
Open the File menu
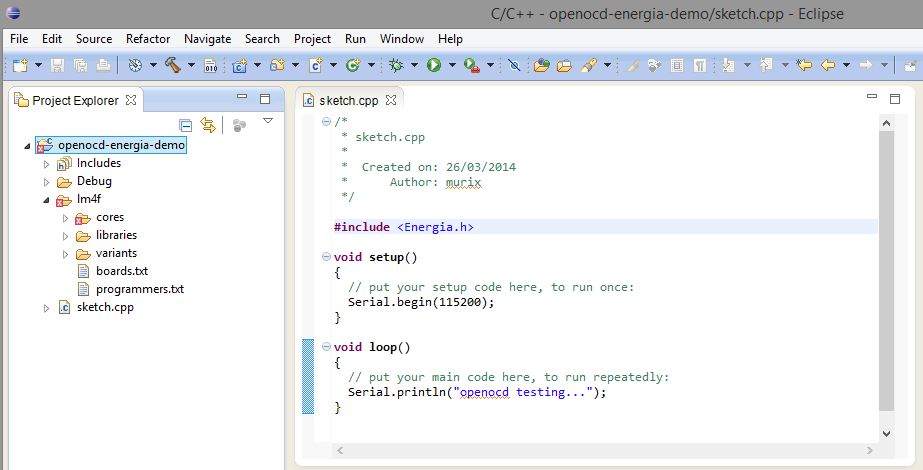[x=19, y=39]
